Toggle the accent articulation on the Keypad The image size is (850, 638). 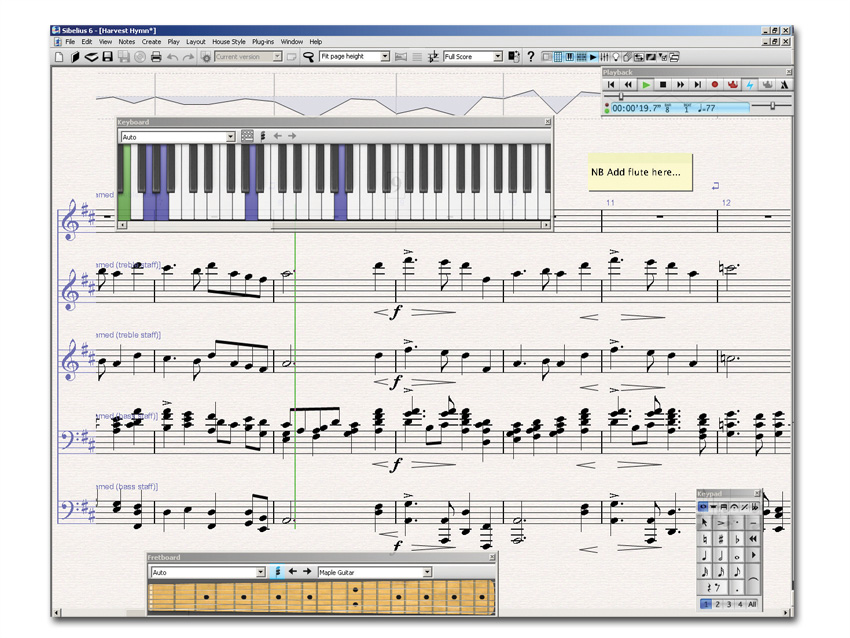pyautogui.click(x=721, y=522)
